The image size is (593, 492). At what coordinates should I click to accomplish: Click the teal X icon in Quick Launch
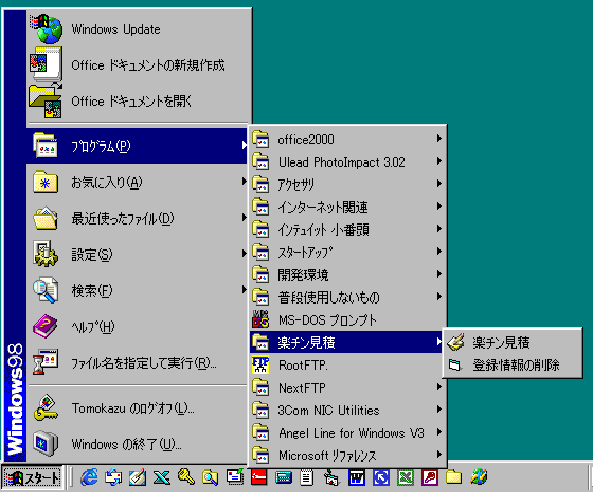pos(161,477)
